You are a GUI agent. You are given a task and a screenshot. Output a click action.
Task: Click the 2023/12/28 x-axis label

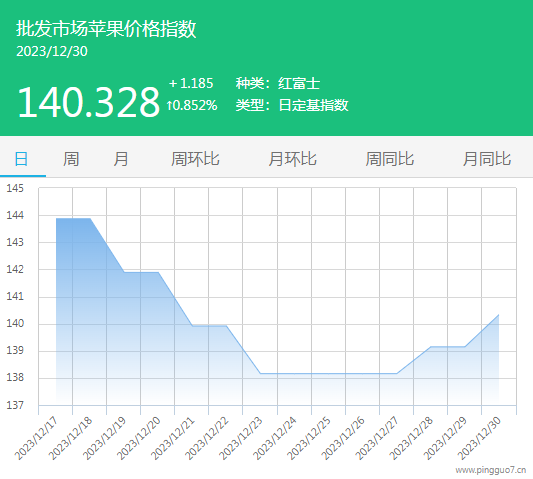[x=411, y=439]
